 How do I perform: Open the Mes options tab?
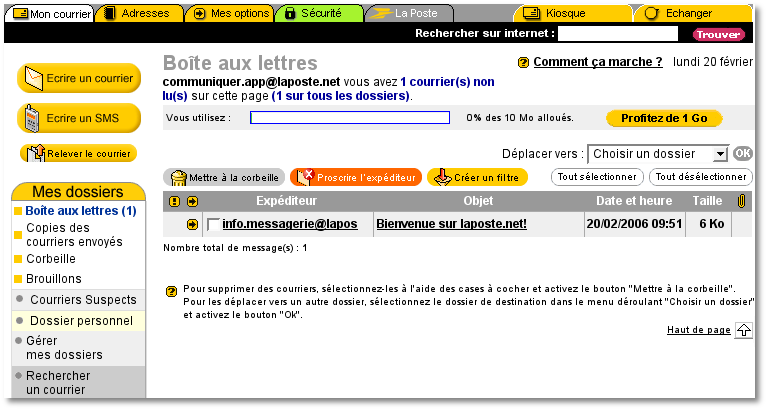pos(230,13)
